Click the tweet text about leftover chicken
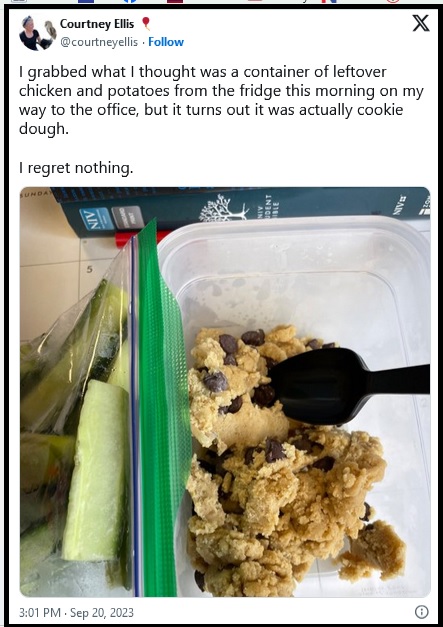Image resolution: width=443 pixels, height=627 pixels. click(x=221, y=100)
